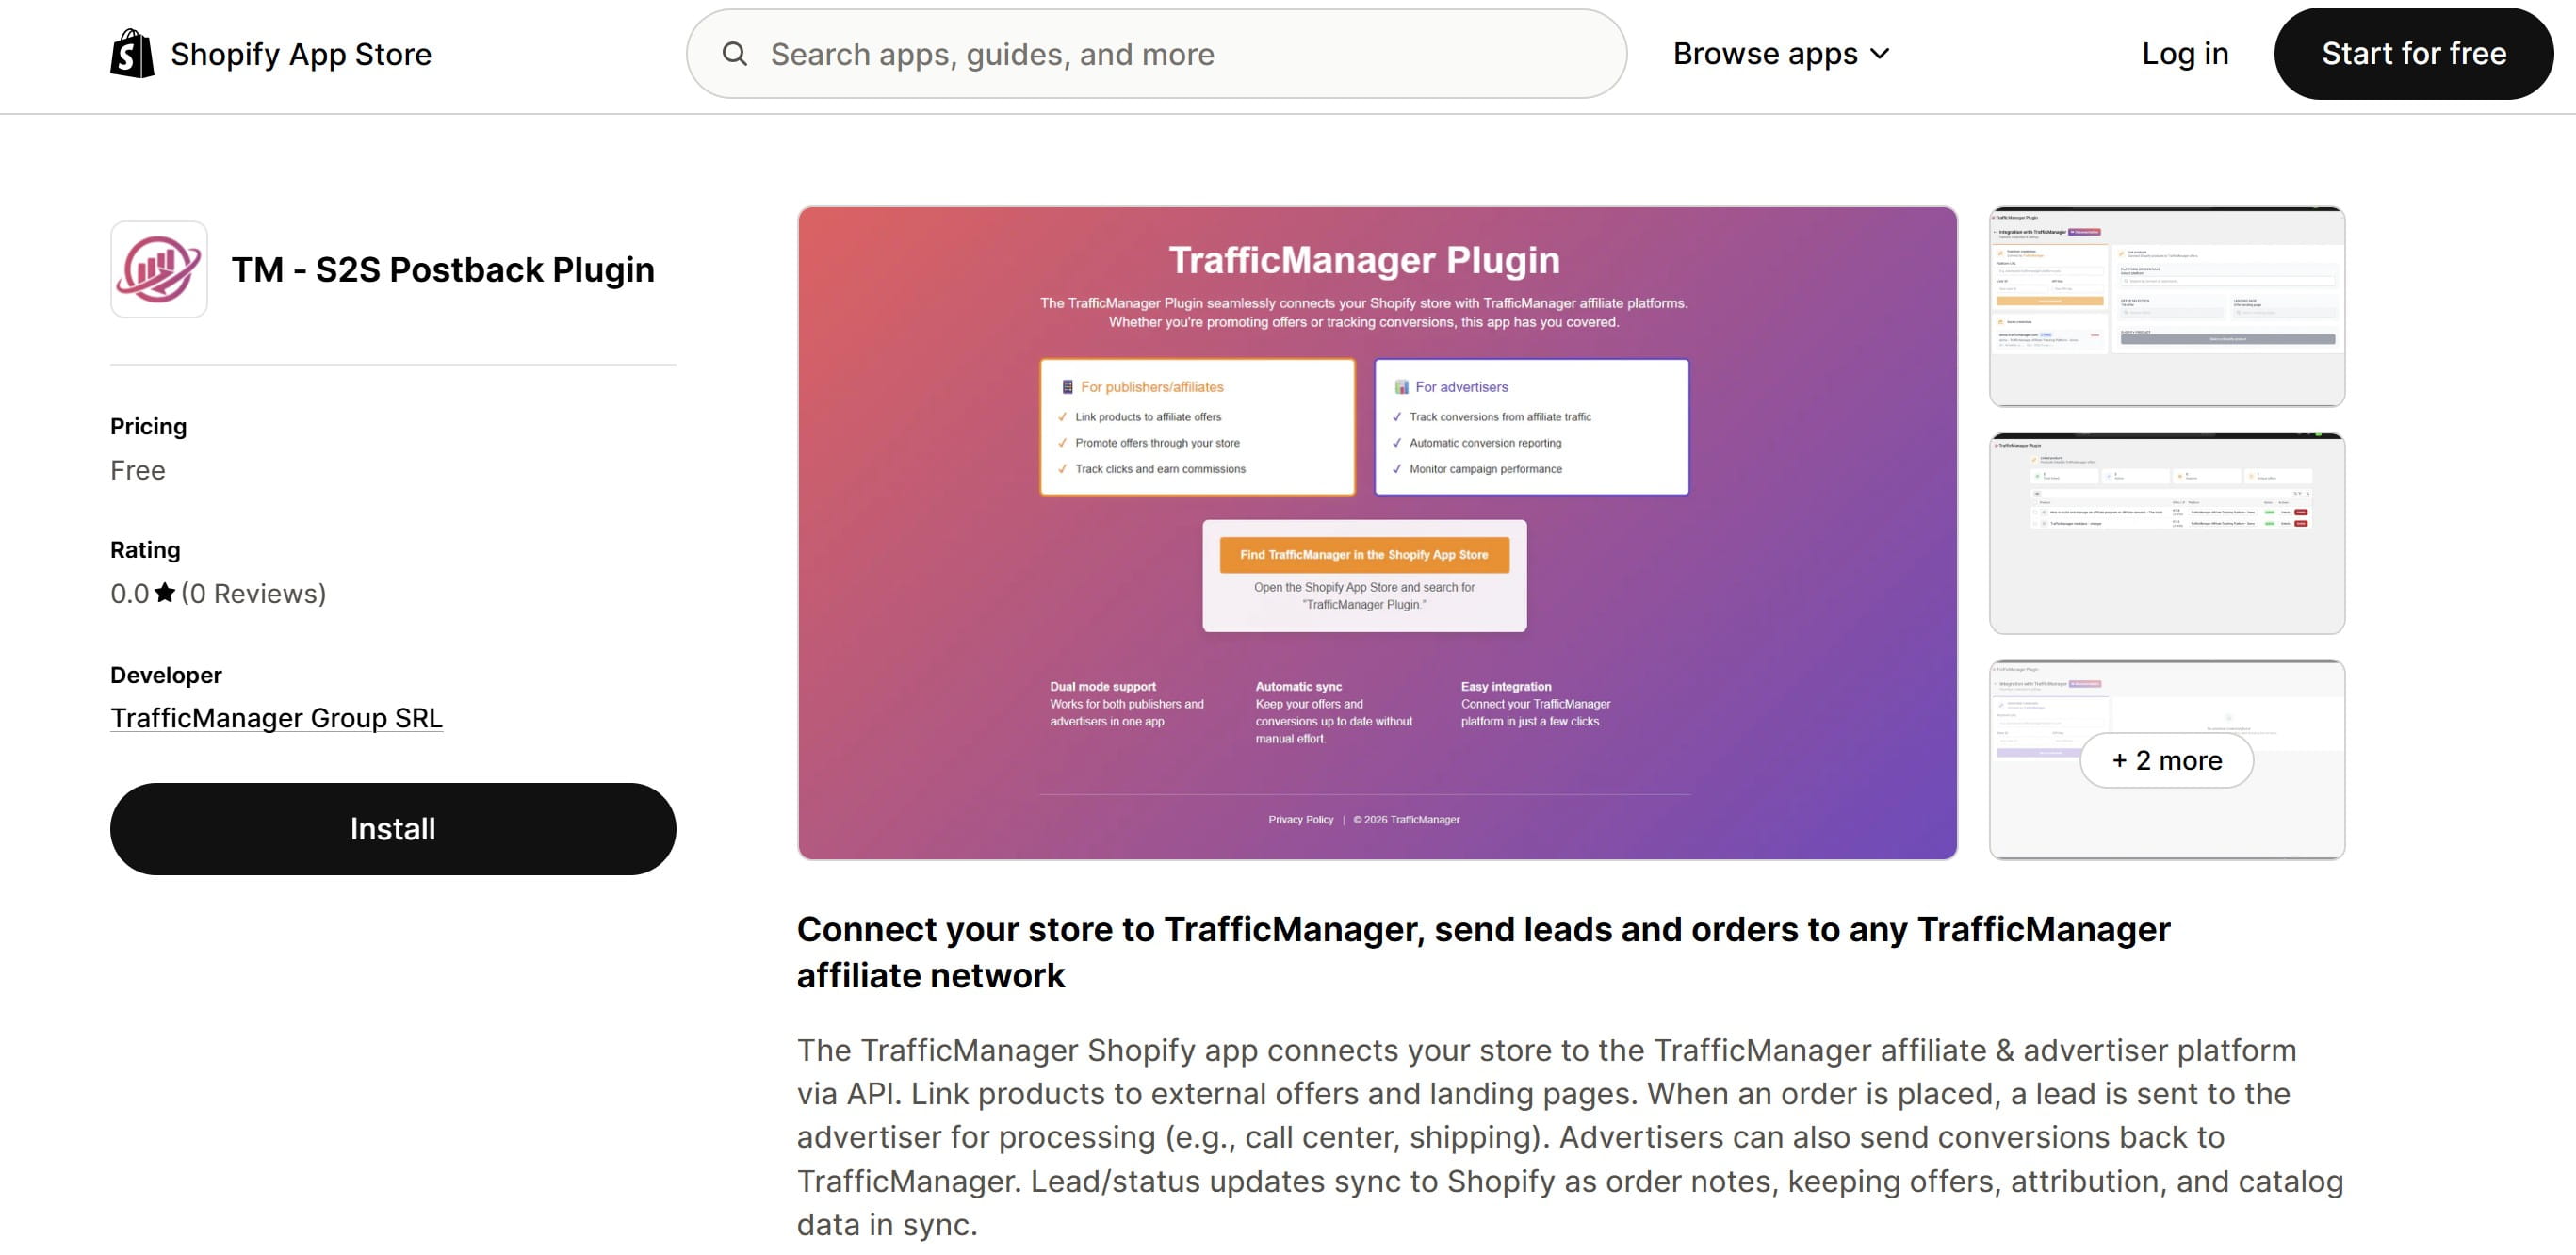
Task: Open the first integration settings thumbnail
Action: [x=2167, y=306]
